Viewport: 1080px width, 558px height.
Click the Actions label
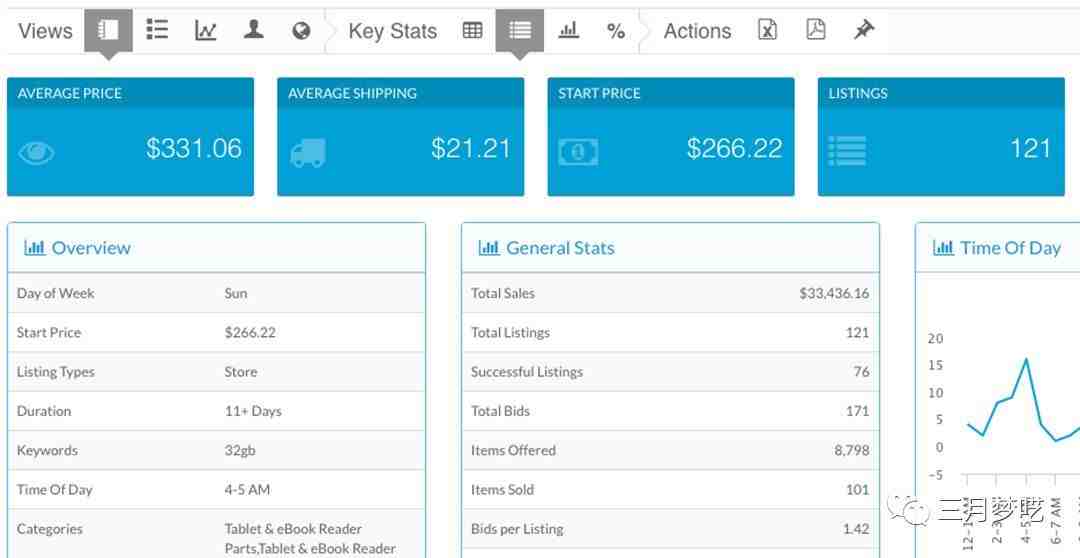pos(697,31)
